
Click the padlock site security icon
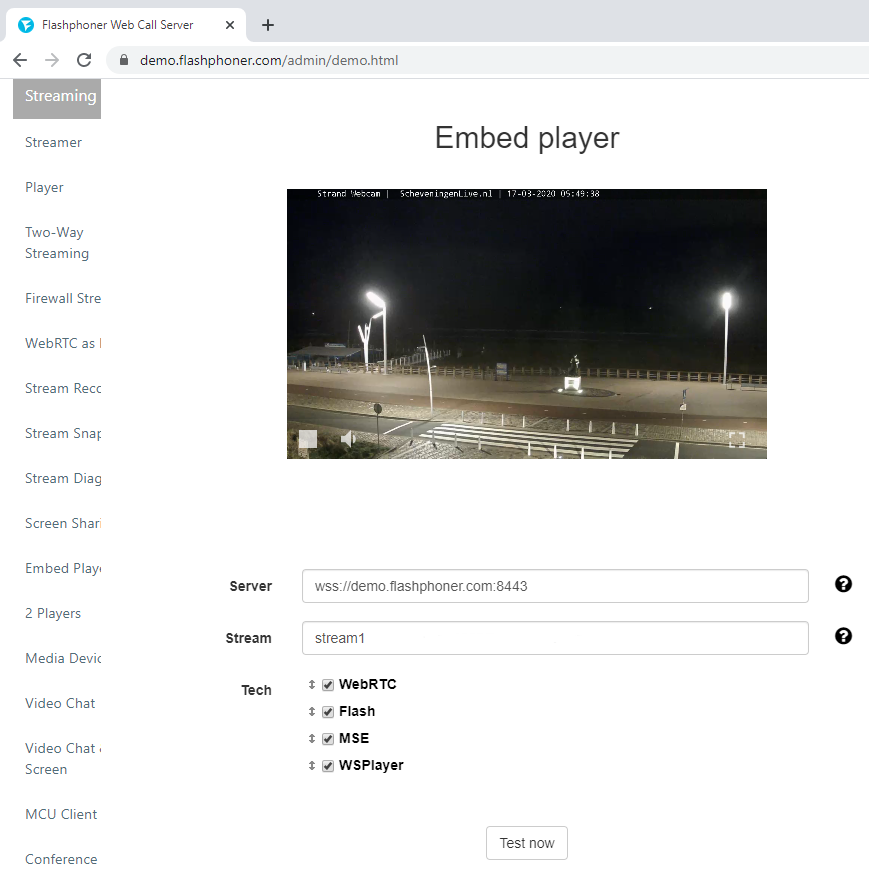pyautogui.click(x=124, y=60)
